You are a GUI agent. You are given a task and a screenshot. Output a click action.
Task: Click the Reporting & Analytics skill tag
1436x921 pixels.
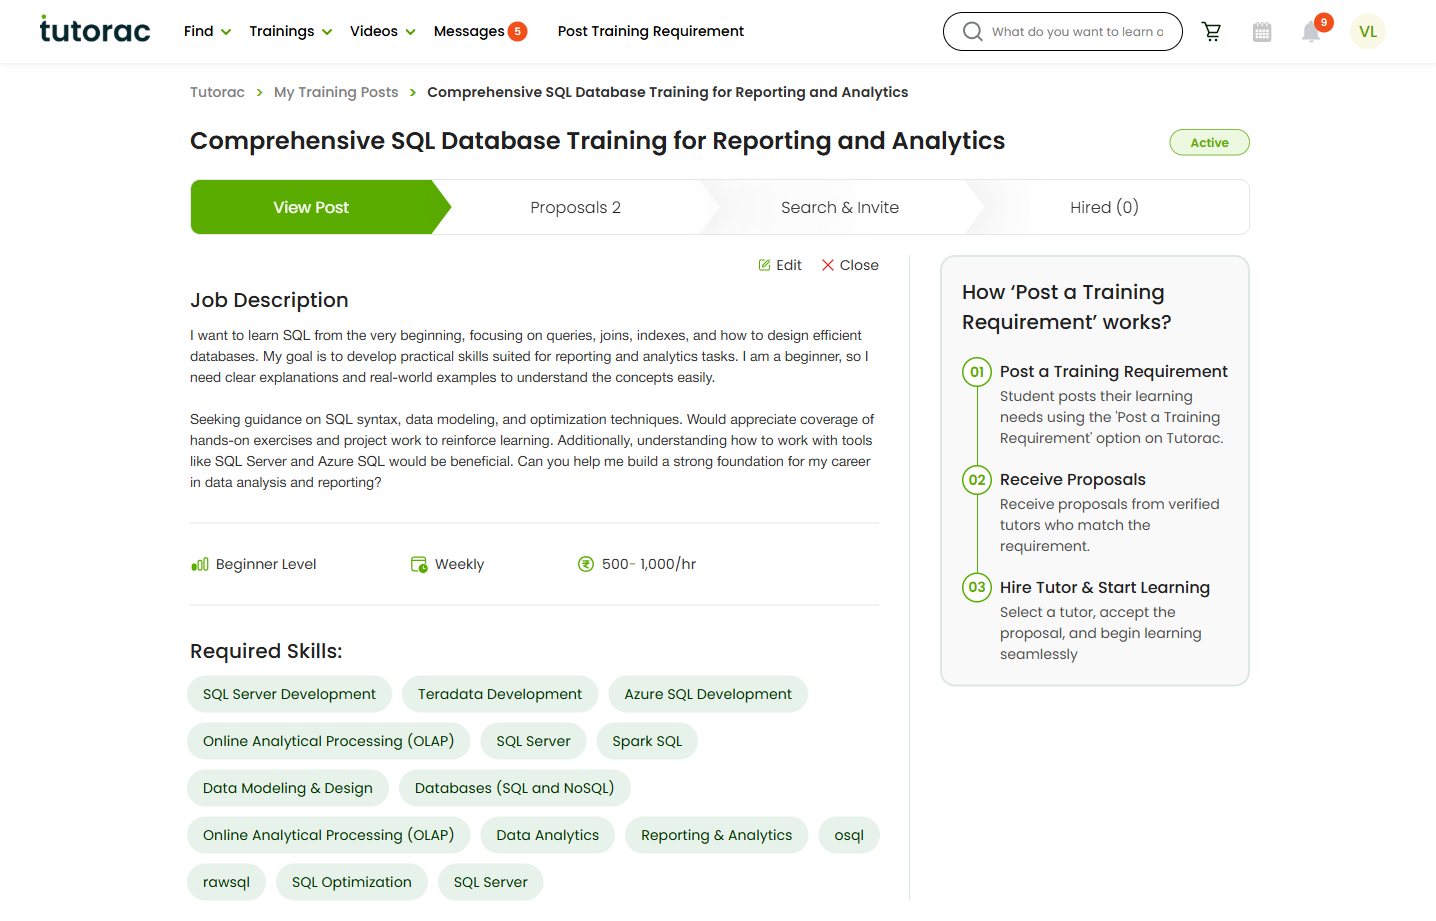(x=716, y=835)
